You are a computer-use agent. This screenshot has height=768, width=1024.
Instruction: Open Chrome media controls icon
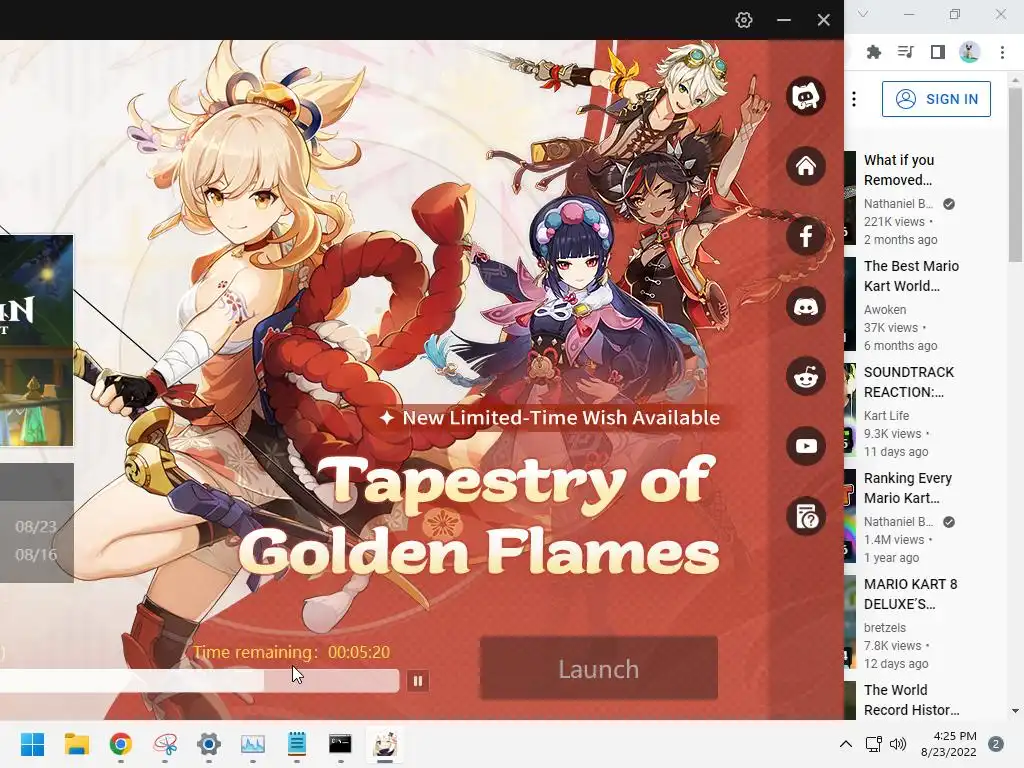pyautogui.click(x=905, y=52)
